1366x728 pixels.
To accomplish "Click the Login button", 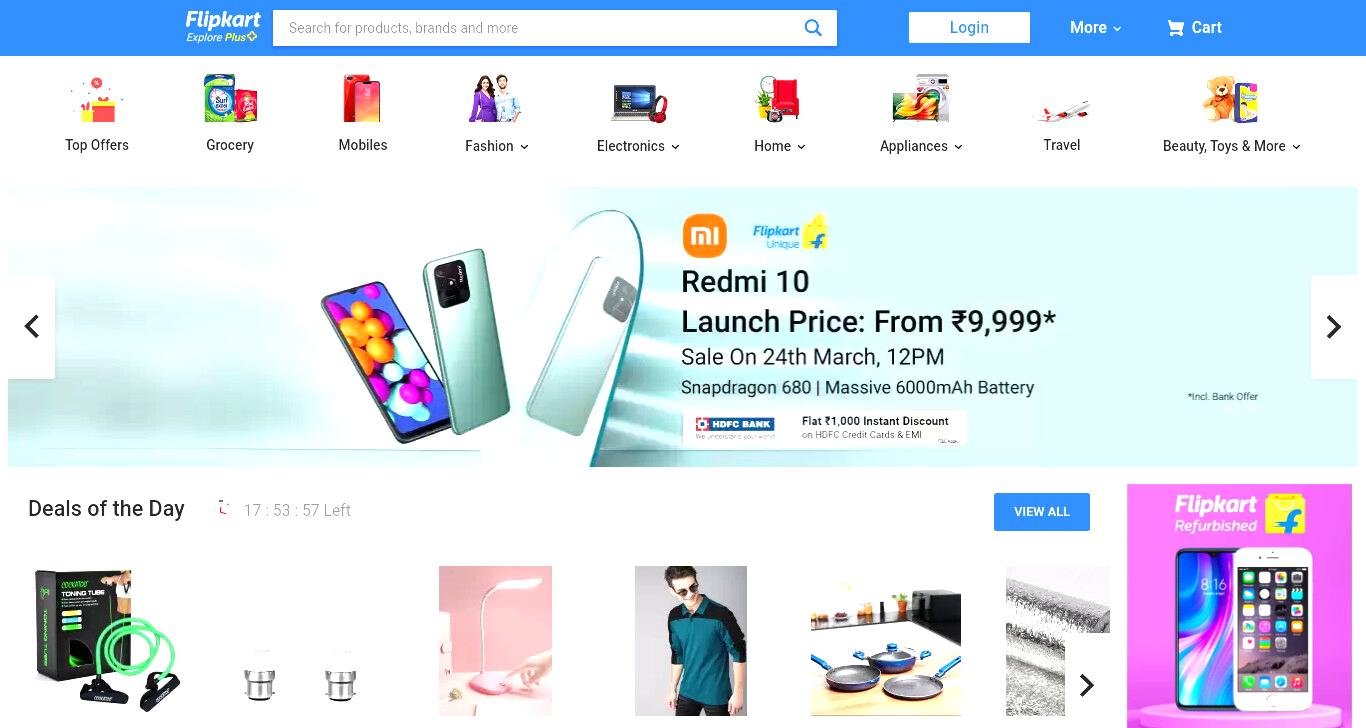I will (x=969, y=28).
